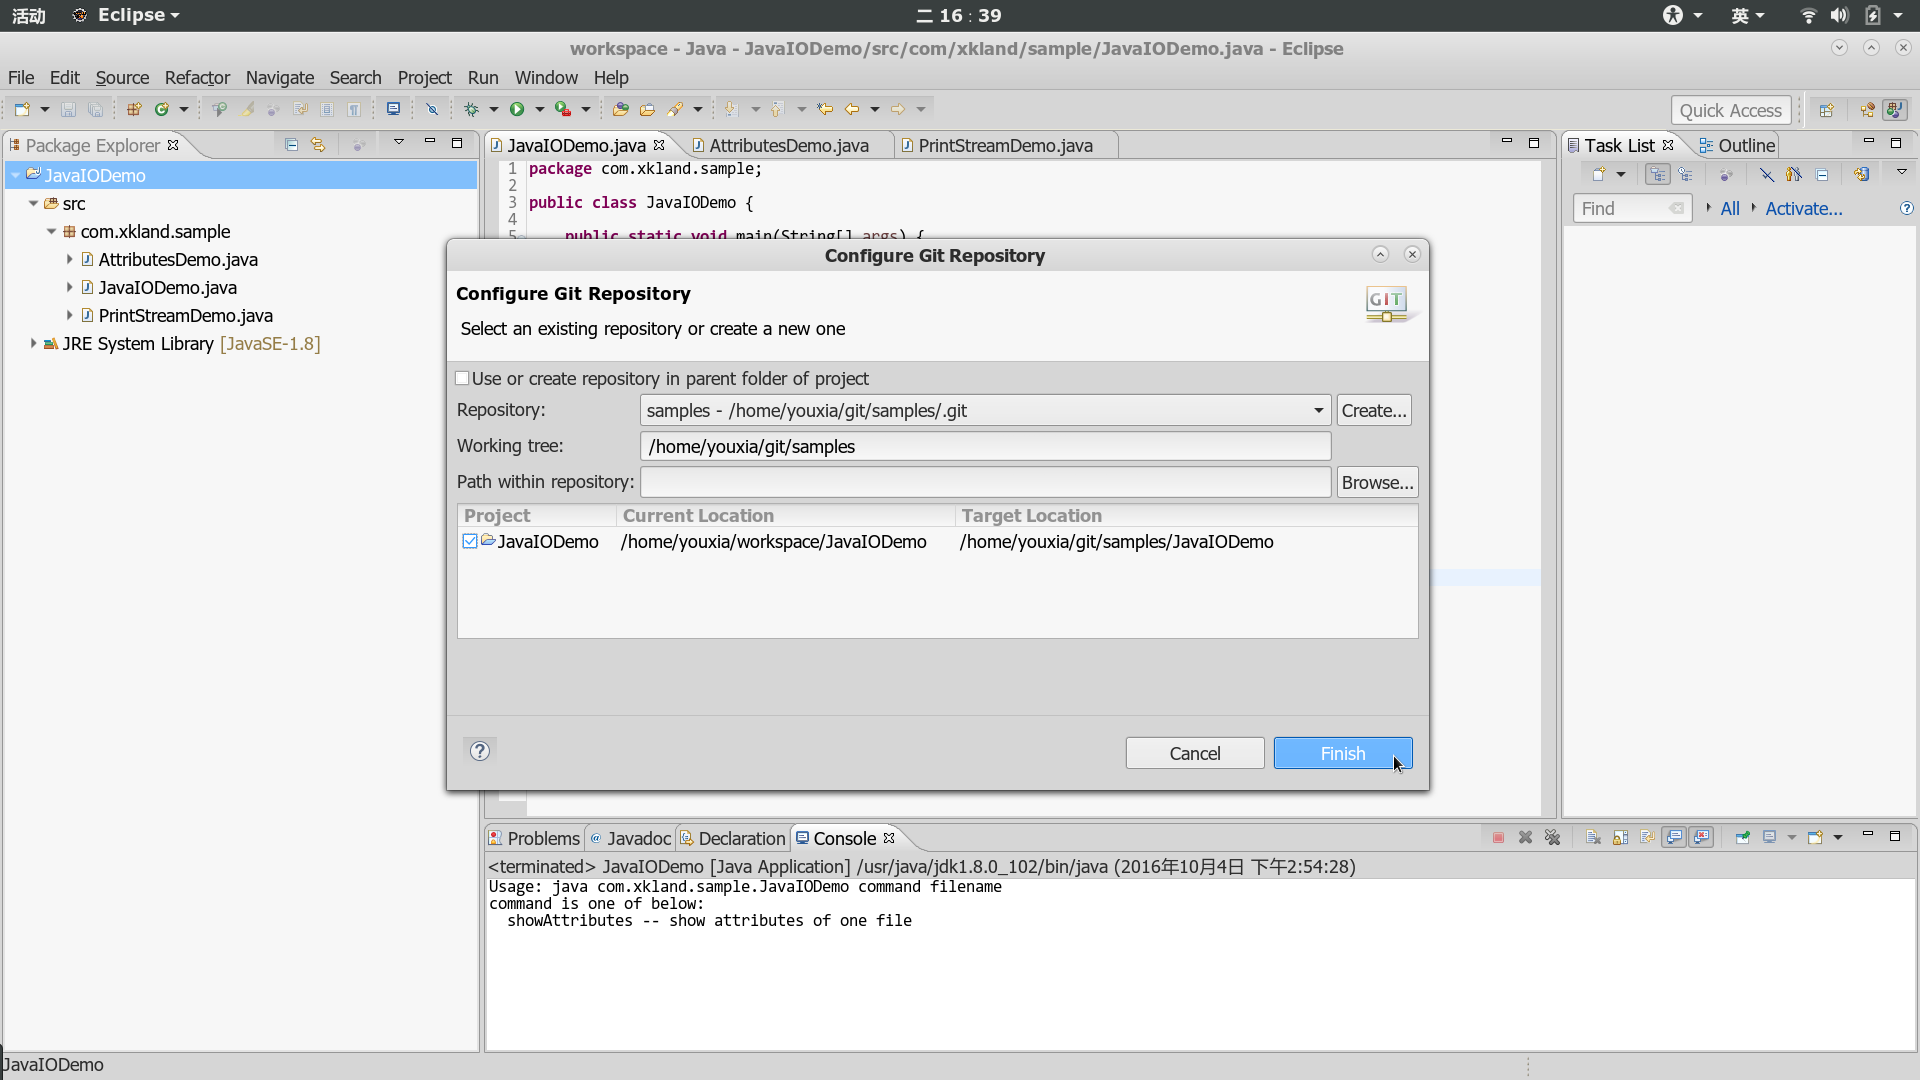Toggle Categorized view in Task List

pyautogui.click(x=1658, y=174)
